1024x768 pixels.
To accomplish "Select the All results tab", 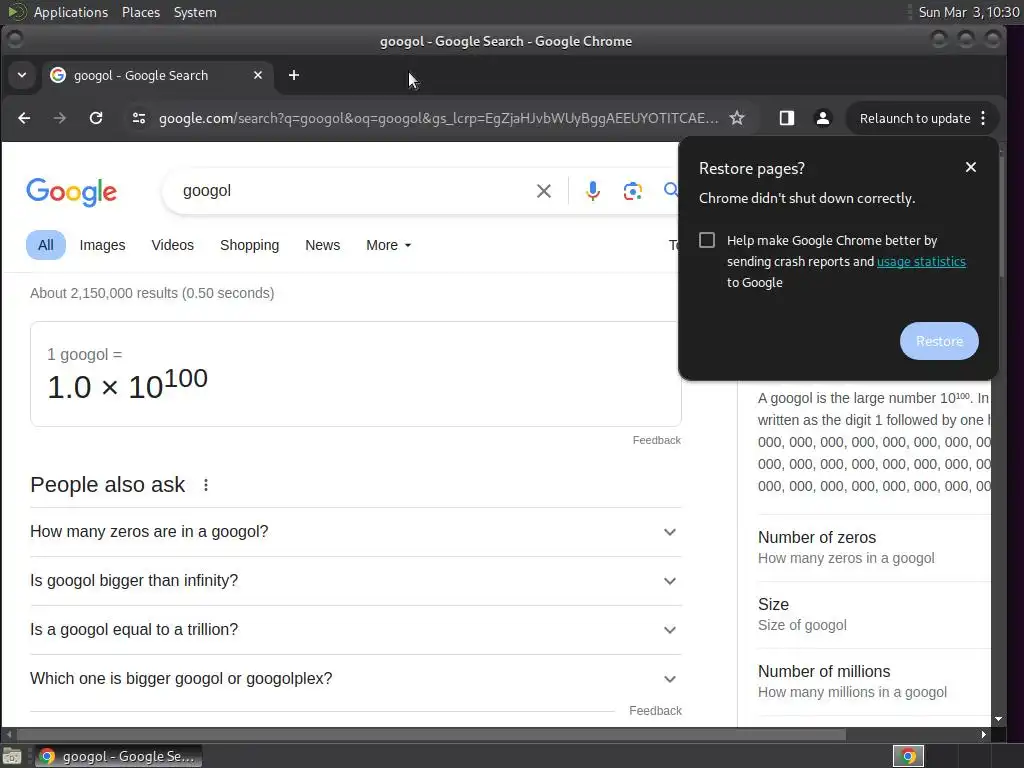I will (46, 245).
